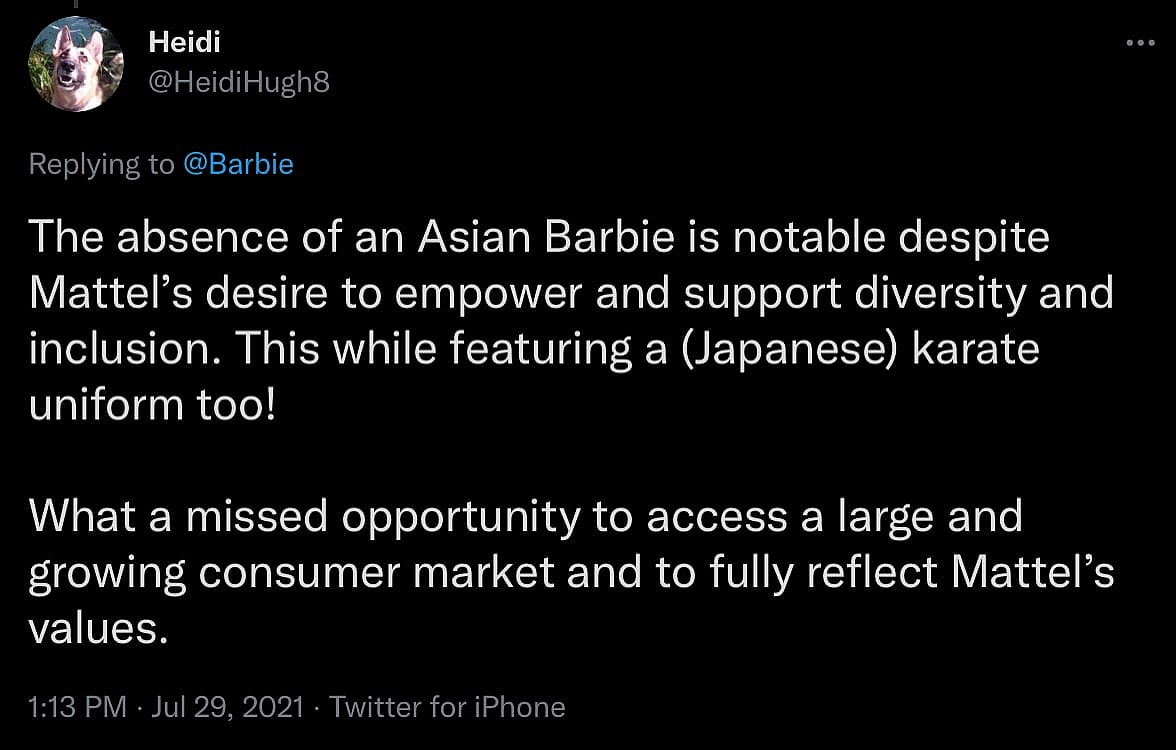The height and width of the screenshot is (750, 1176).
Task: Click the 'Replying to' label
Action: (x=101, y=164)
